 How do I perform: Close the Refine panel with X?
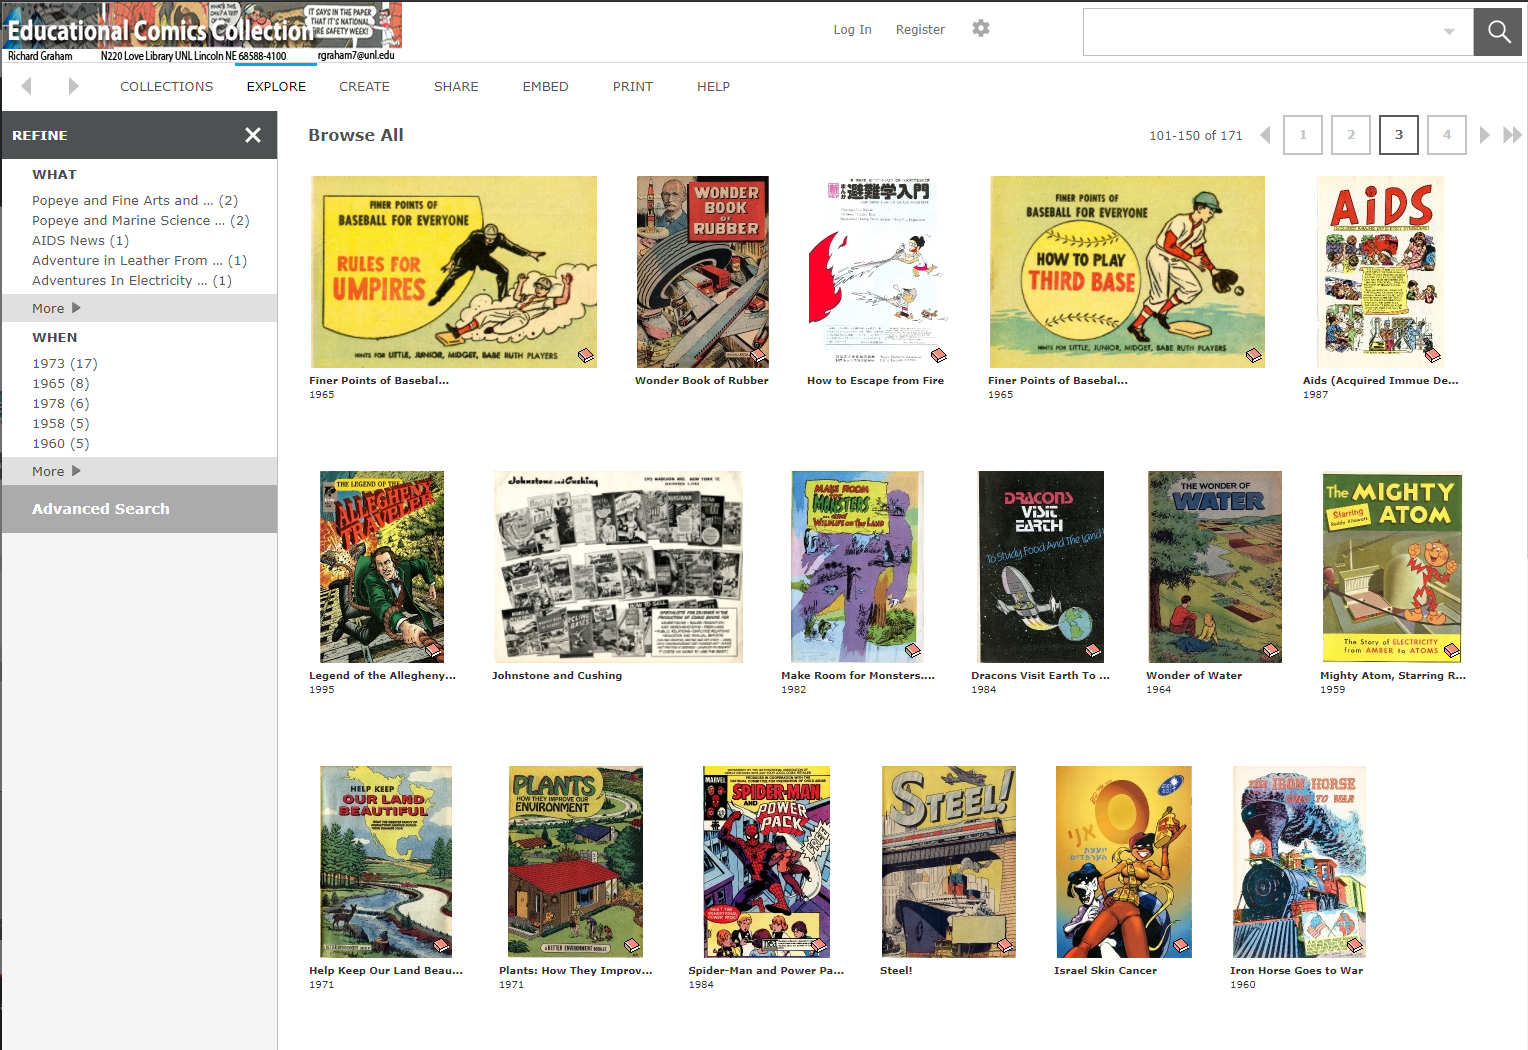[253, 135]
